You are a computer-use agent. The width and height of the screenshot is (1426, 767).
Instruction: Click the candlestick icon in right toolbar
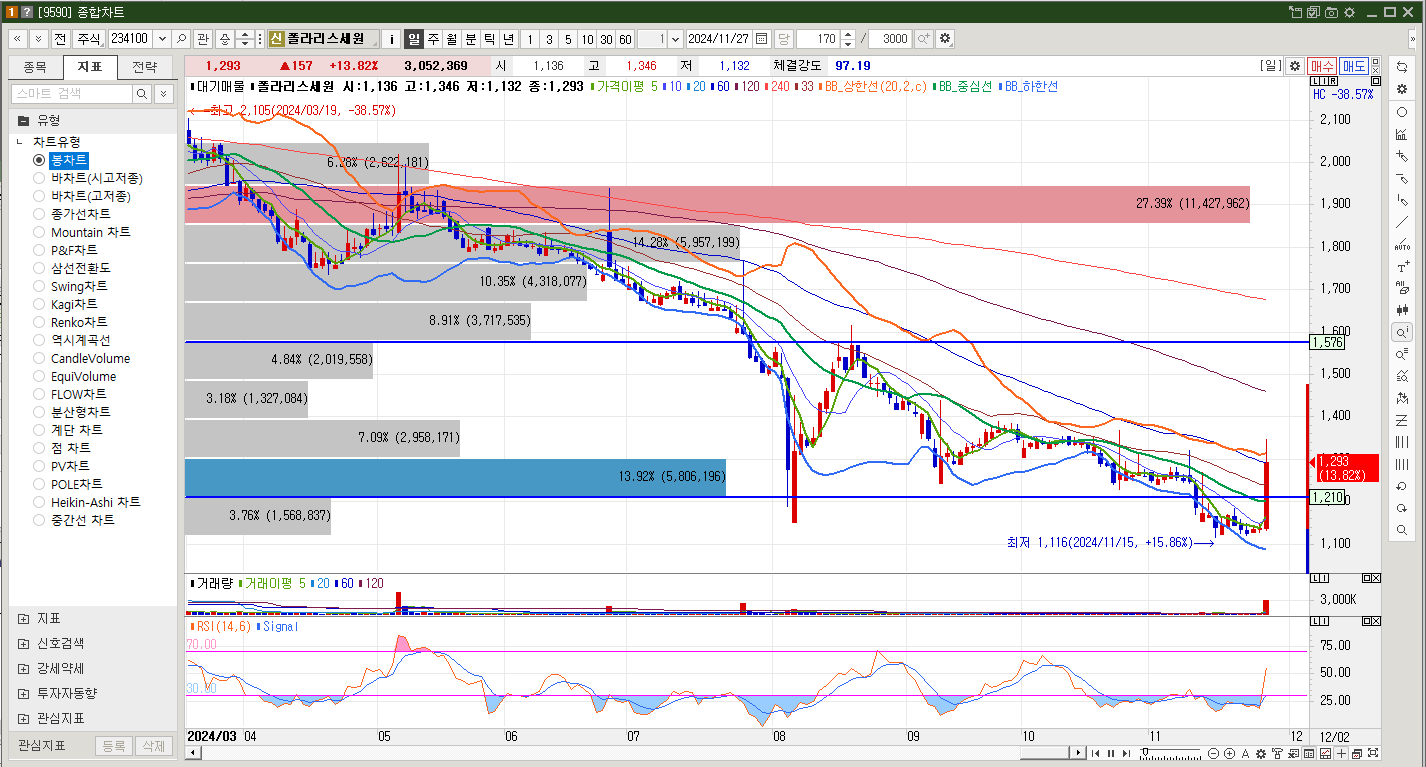tap(1402, 310)
